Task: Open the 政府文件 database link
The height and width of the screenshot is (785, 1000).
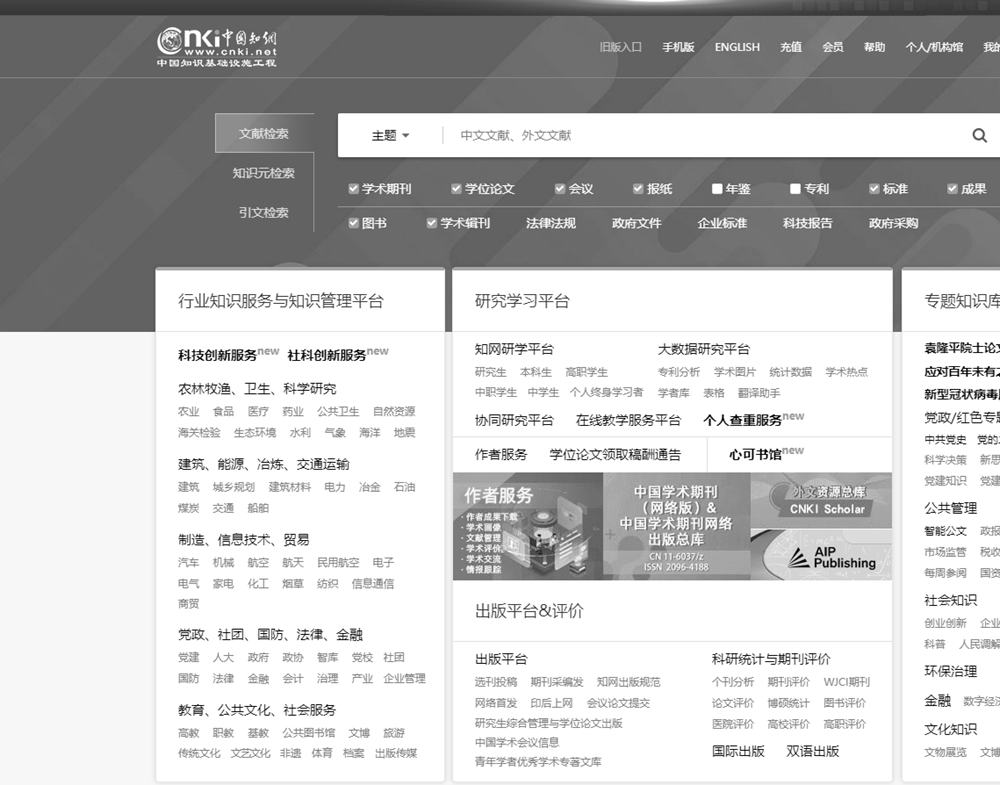Action: pyautogui.click(x=636, y=223)
